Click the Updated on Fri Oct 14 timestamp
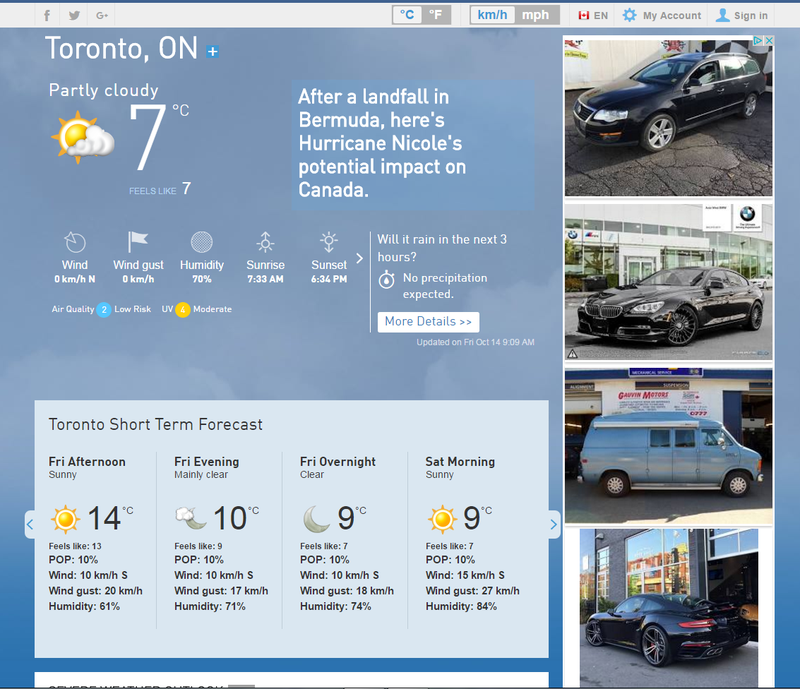Image resolution: width=800 pixels, height=689 pixels. tap(476, 342)
